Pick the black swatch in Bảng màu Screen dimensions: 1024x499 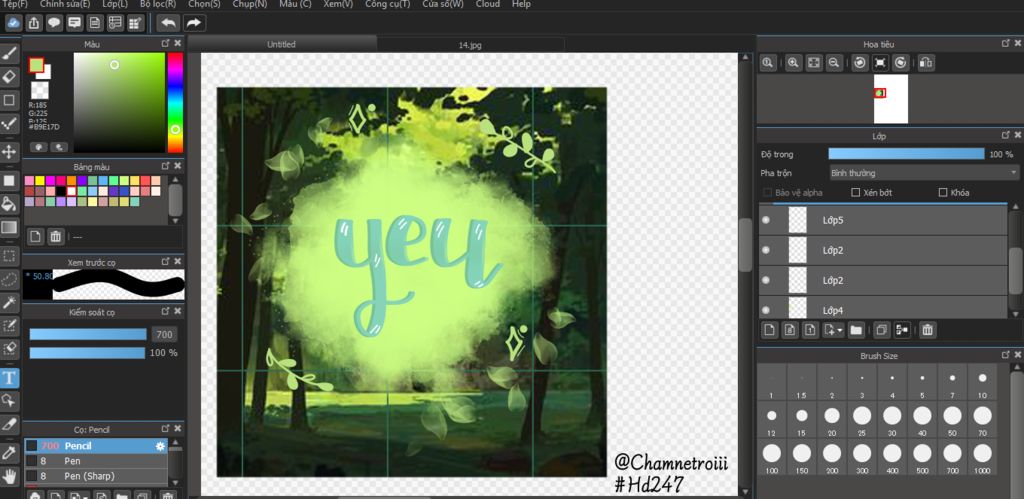(x=60, y=191)
